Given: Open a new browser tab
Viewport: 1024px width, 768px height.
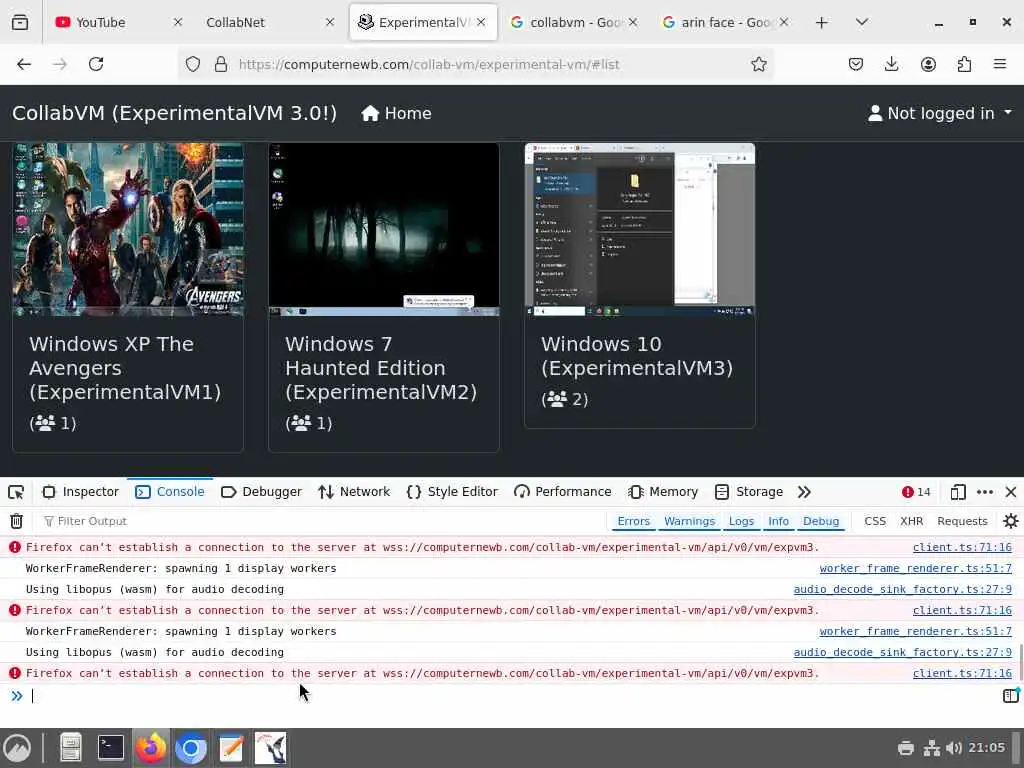Looking at the screenshot, I should click(822, 22).
